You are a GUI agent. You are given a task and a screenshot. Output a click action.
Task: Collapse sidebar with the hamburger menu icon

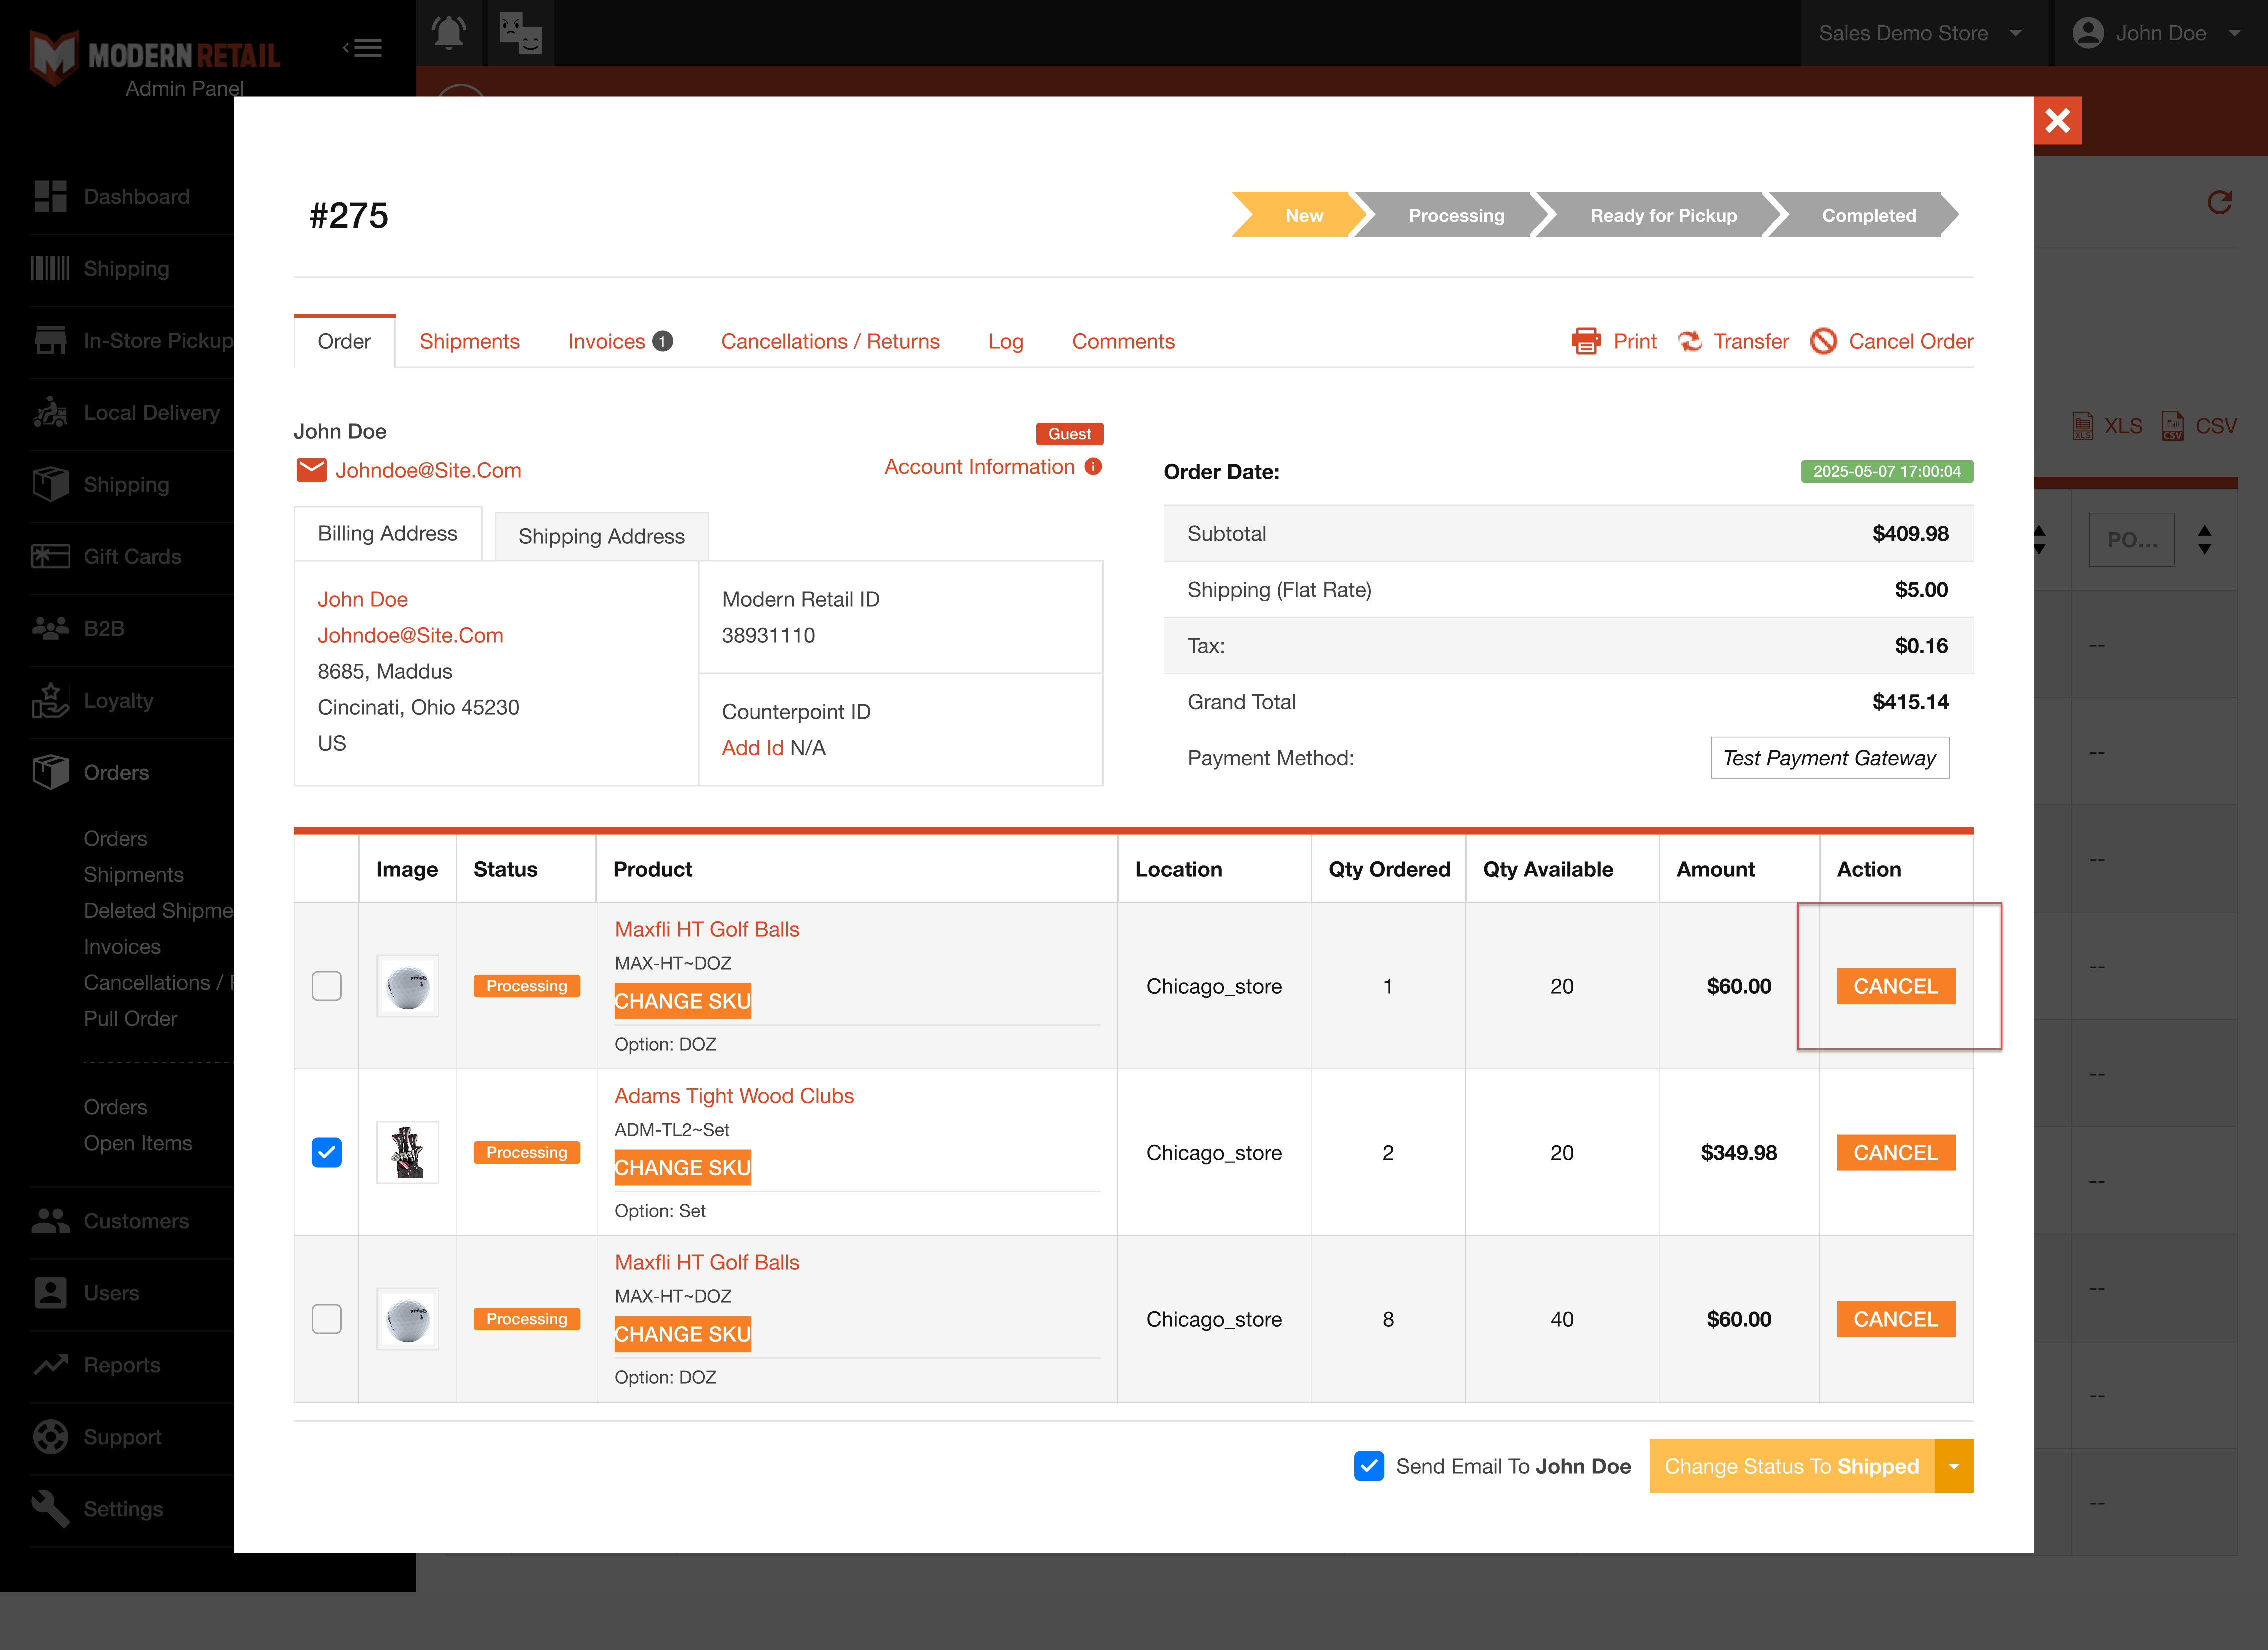(363, 48)
